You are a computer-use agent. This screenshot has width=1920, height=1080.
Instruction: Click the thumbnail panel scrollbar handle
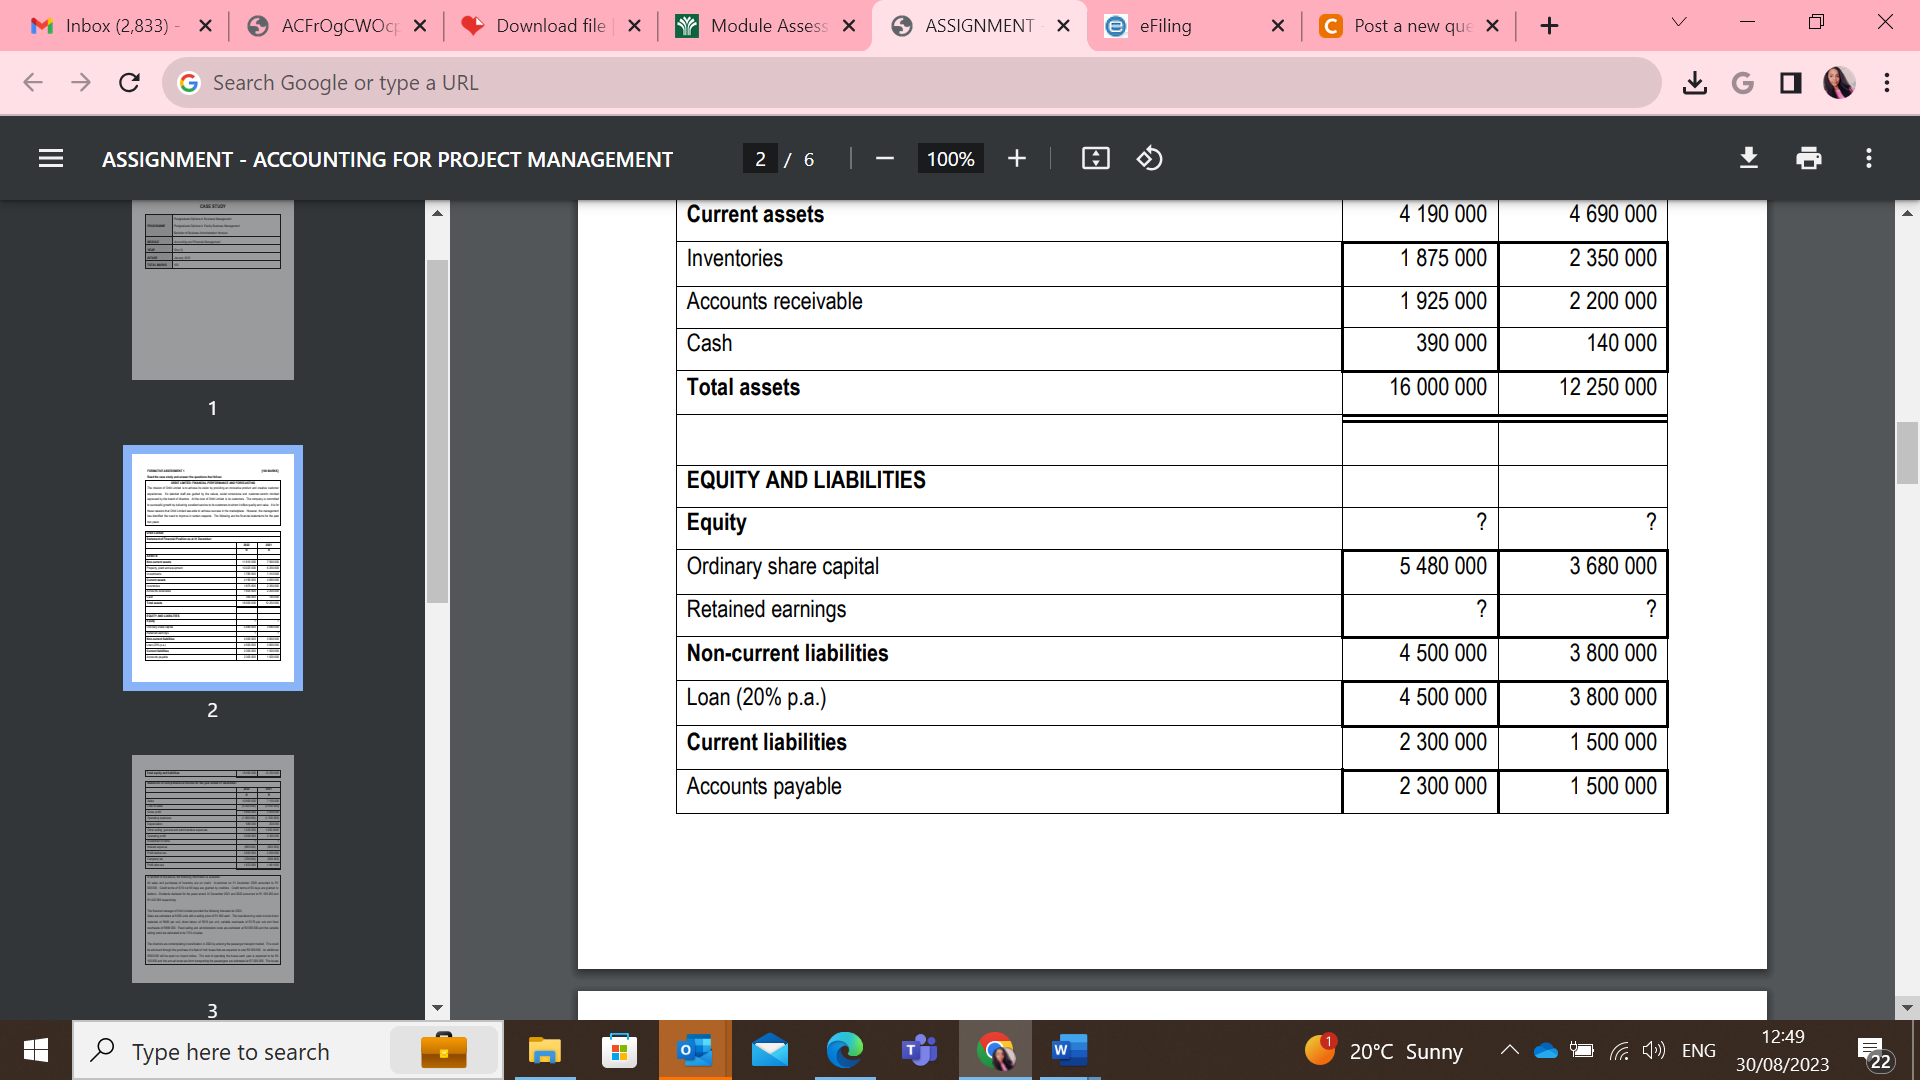(x=437, y=430)
